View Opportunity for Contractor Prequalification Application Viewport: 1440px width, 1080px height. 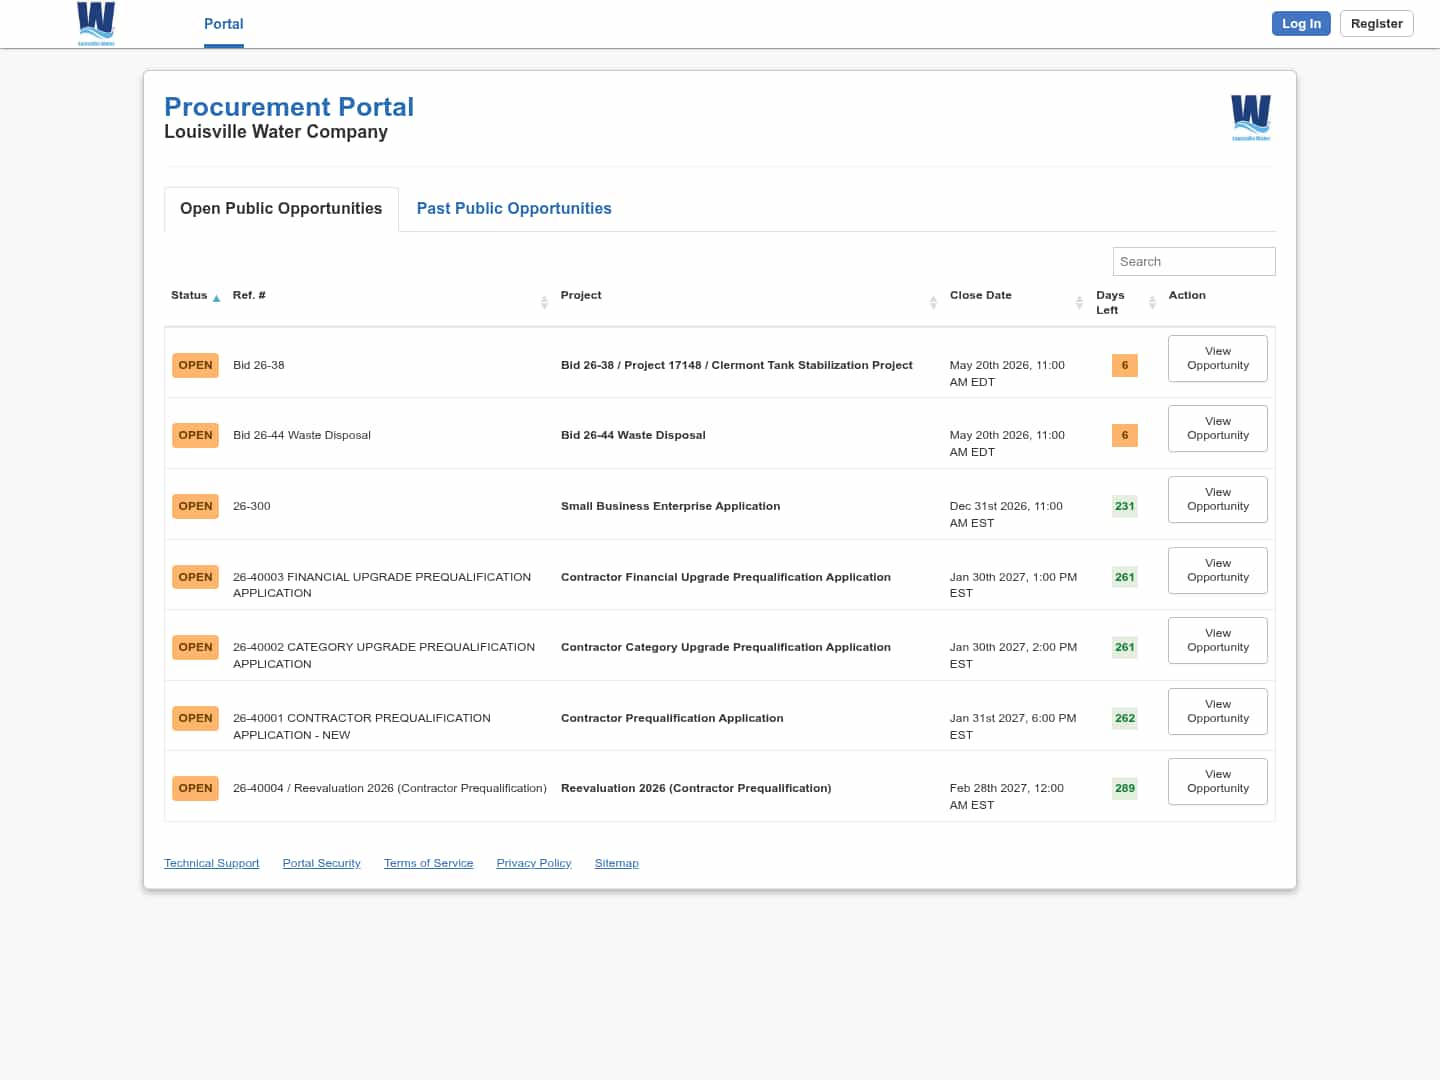click(x=1218, y=711)
